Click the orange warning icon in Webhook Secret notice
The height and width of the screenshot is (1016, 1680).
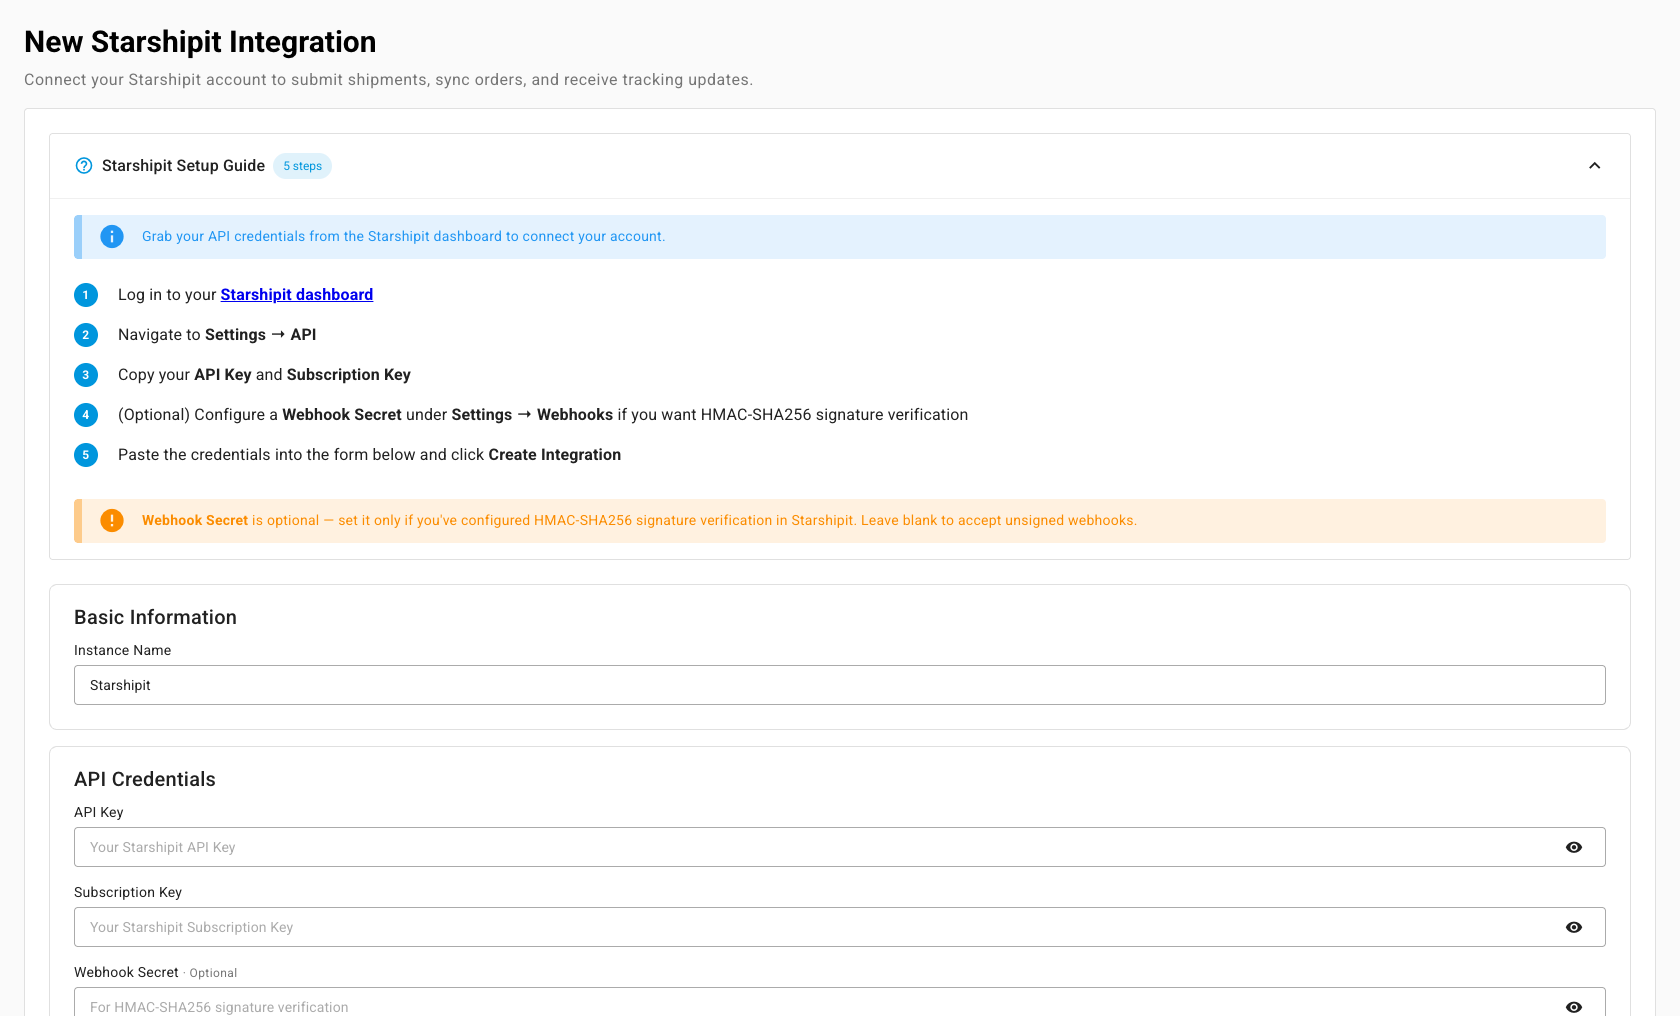pos(112,521)
